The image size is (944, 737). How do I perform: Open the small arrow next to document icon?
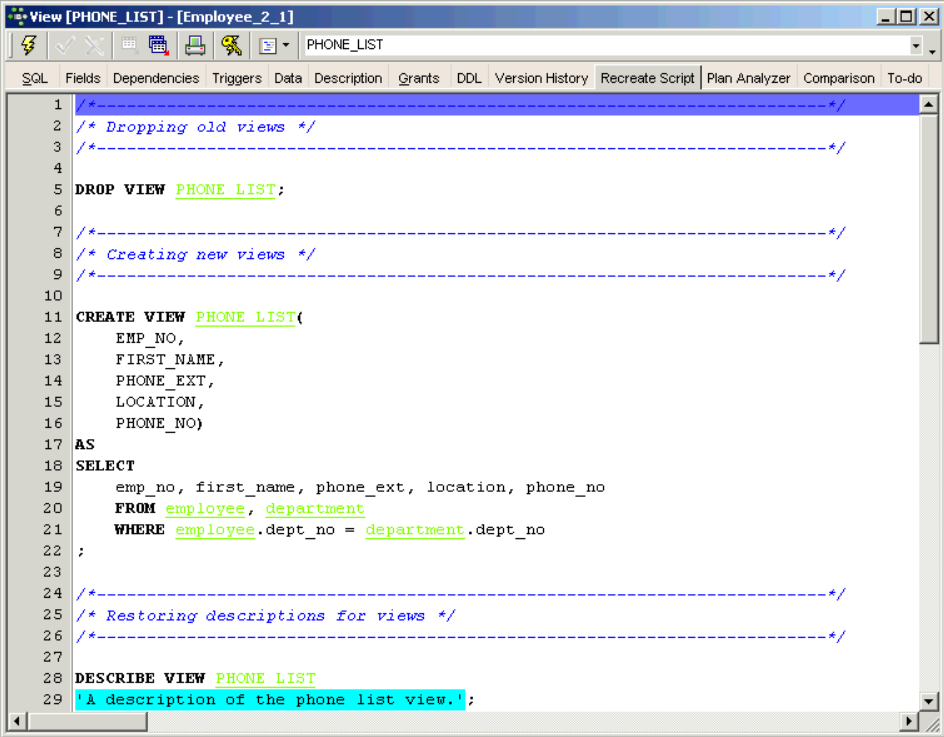tap(285, 45)
